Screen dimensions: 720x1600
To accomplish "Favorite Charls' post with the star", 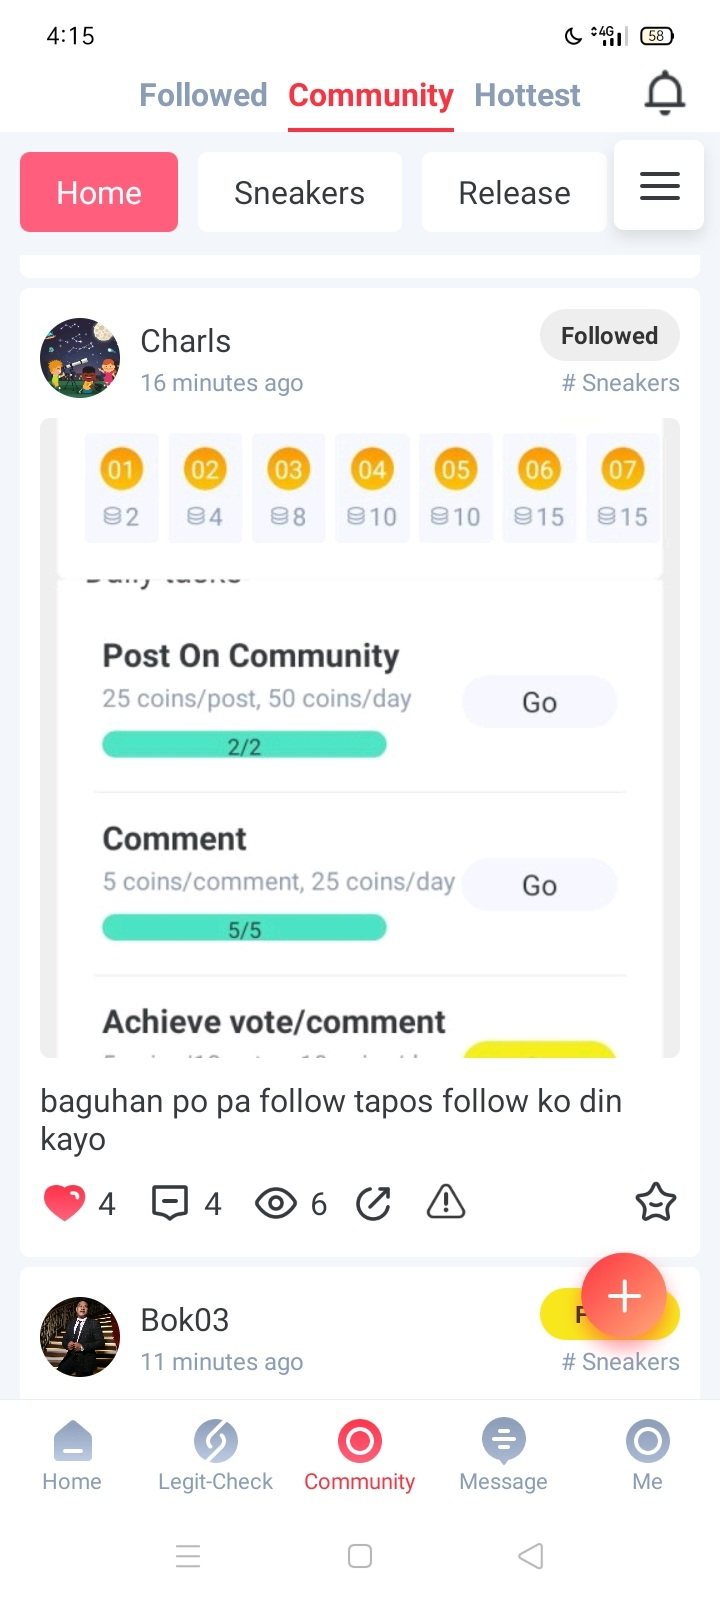I will [656, 1202].
